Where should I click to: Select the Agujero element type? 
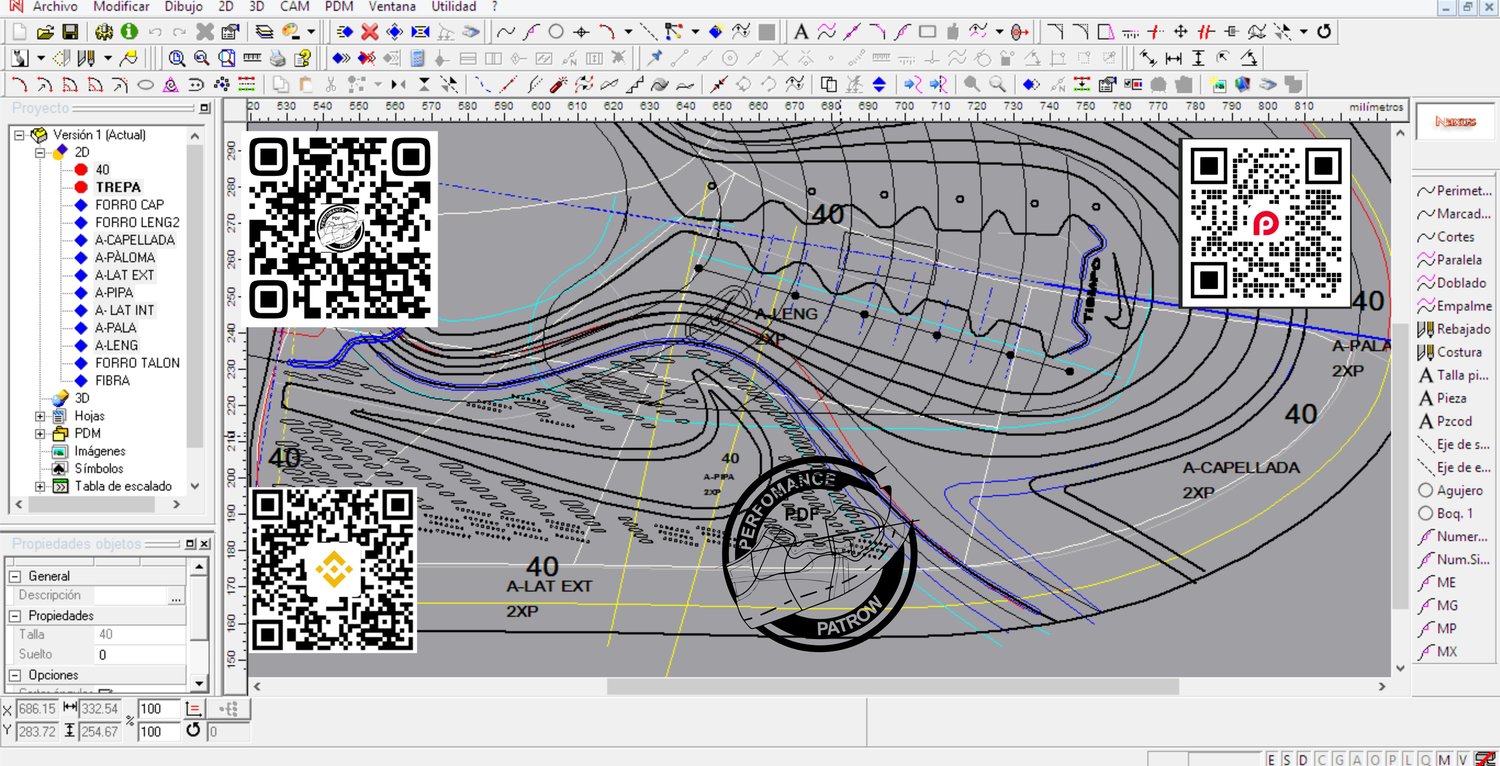pos(1451,491)
